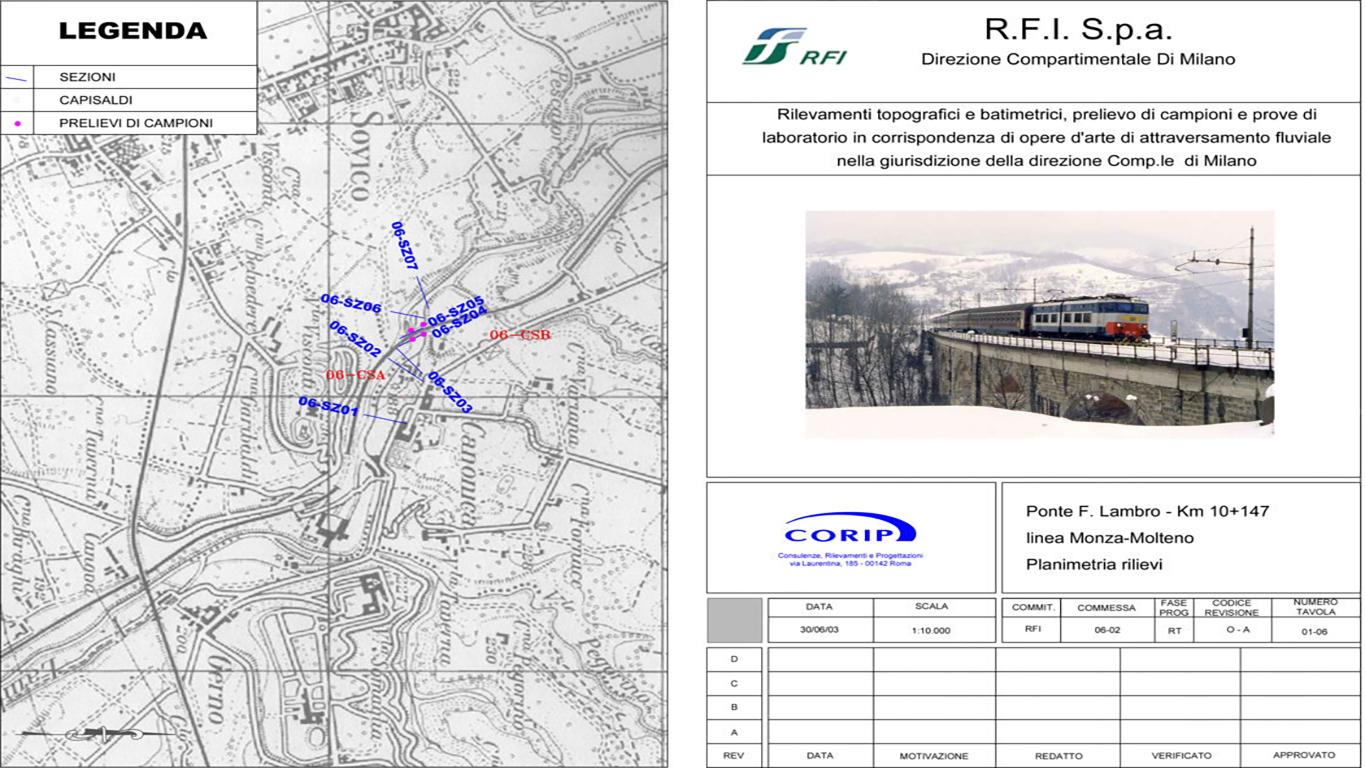Open the train on viaduct photo
Screen dimensions: 1365x768
point(1039,324)
